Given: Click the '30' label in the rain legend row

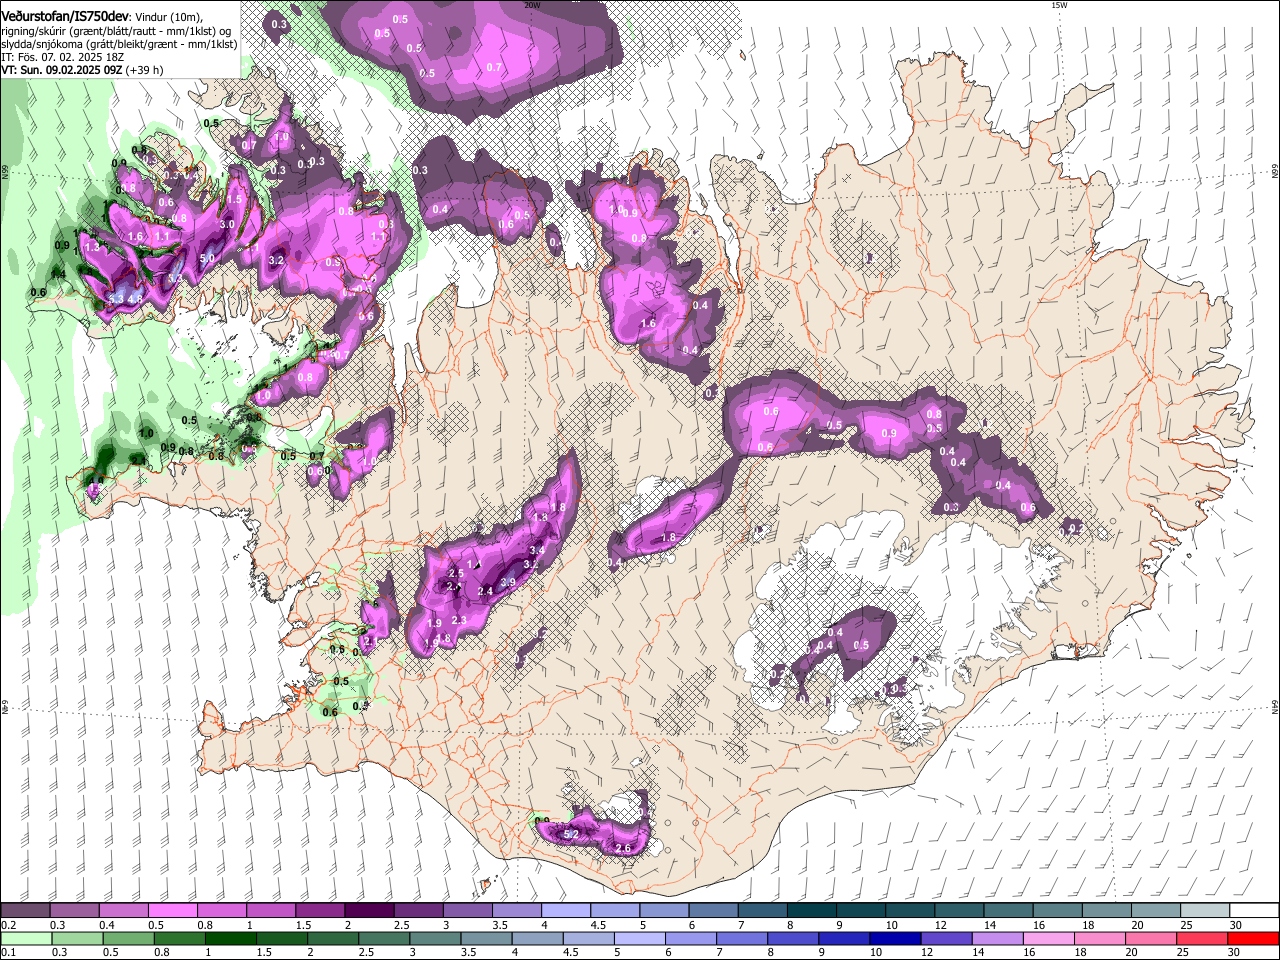Looking at the screenshot, I should tap(1233, 952).
